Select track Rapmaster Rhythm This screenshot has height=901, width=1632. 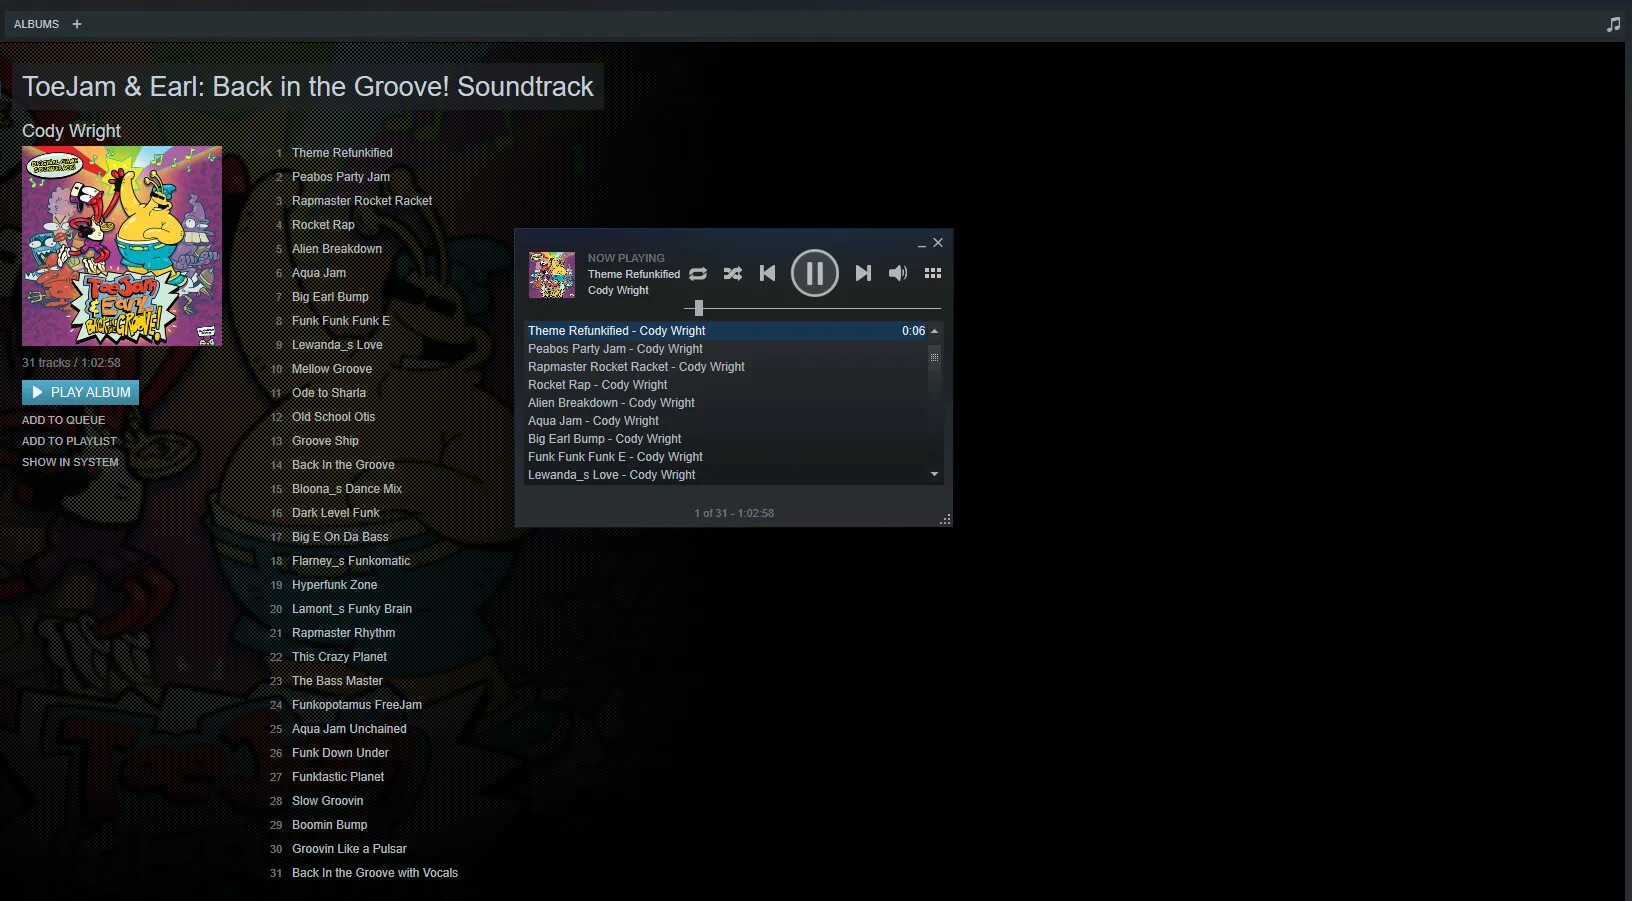pos(343,633)
